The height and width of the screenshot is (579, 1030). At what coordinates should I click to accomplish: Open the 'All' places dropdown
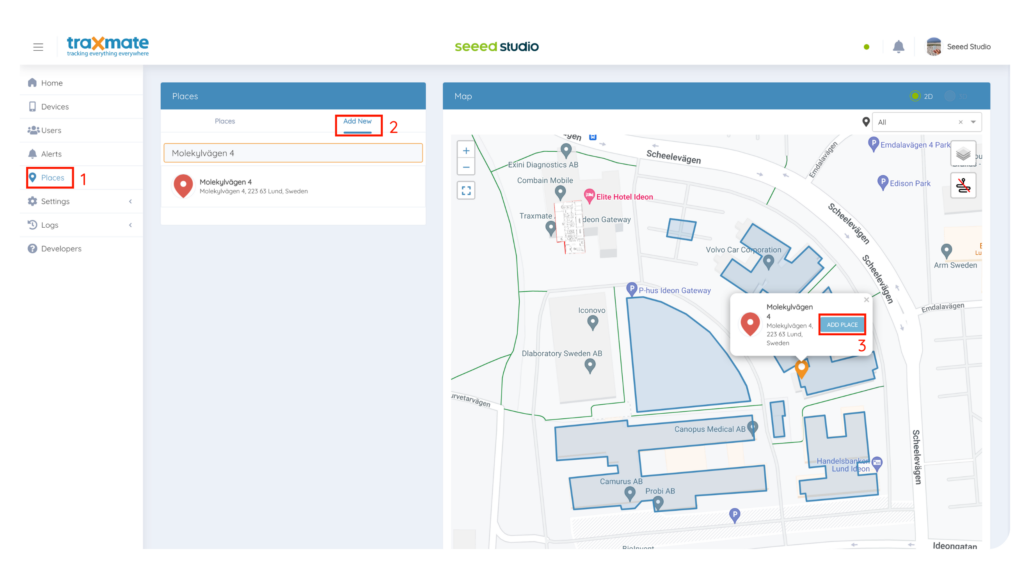tap(973, 122)
